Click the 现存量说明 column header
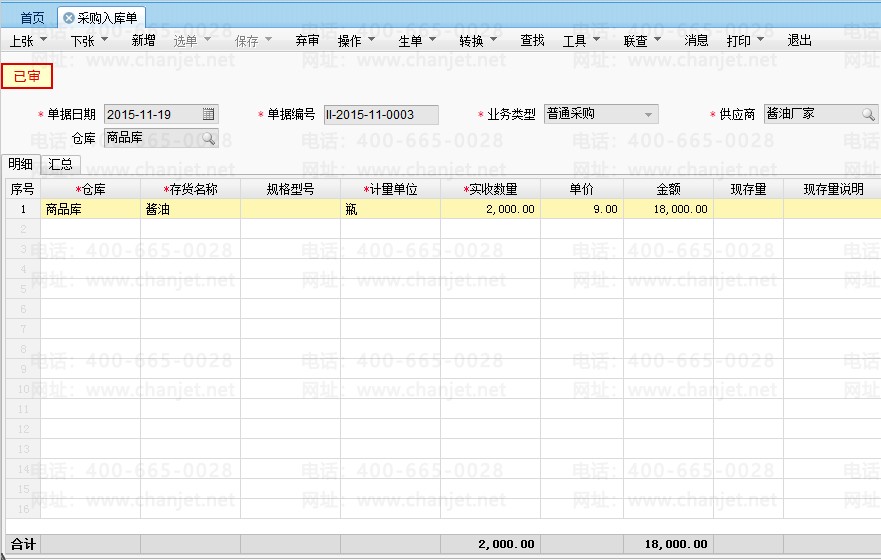 (x=833, y=189)
